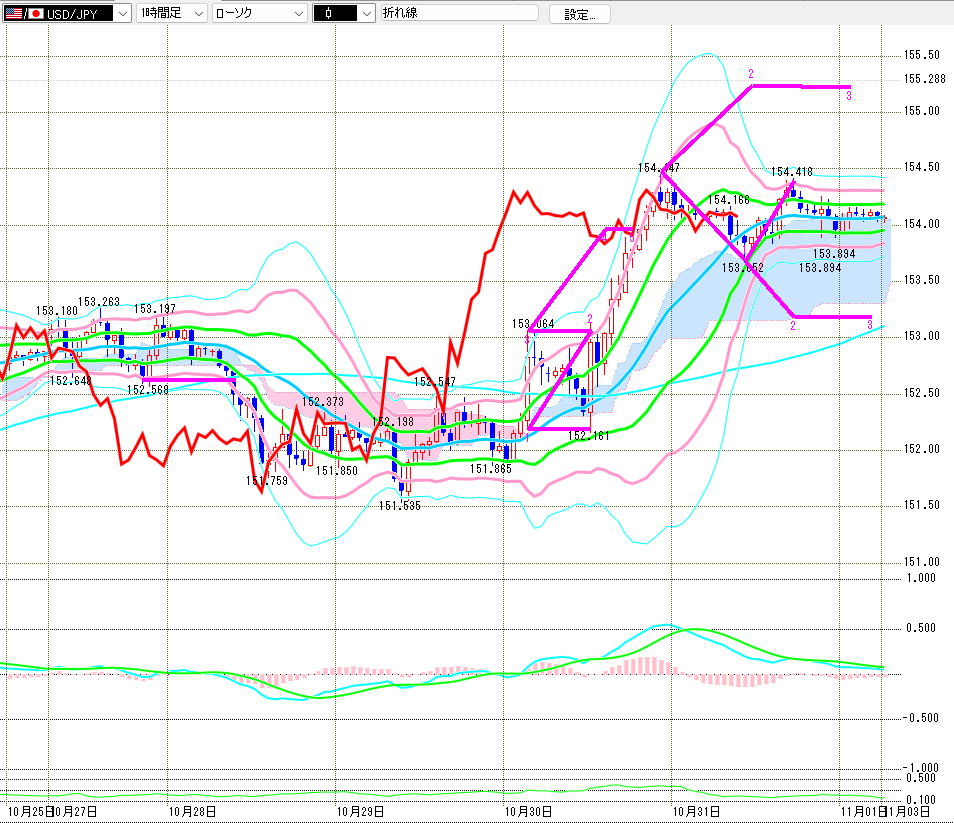
Task: Select the 10月30日 date on time axis
Action: point(523,810)
